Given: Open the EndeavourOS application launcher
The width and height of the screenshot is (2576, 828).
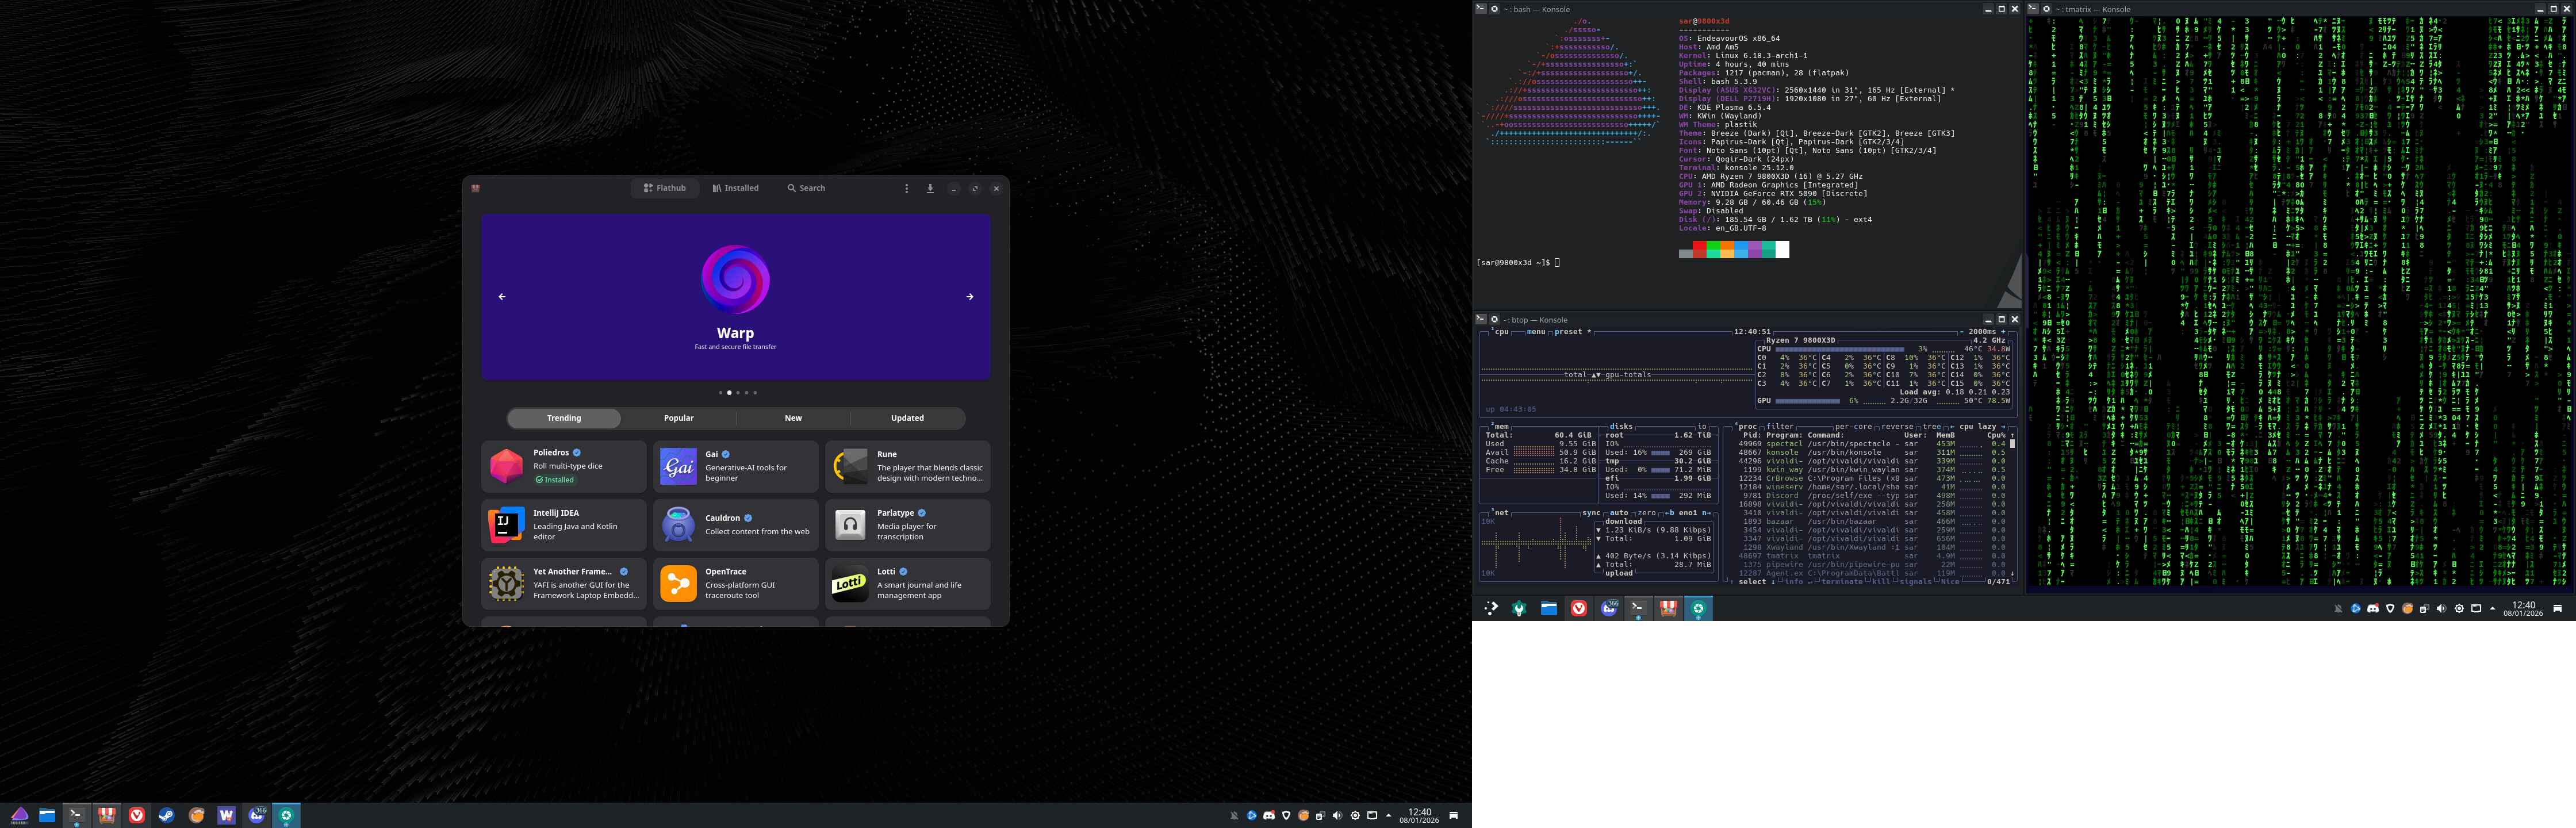Looking at the screenshot, I should [20, 815].
